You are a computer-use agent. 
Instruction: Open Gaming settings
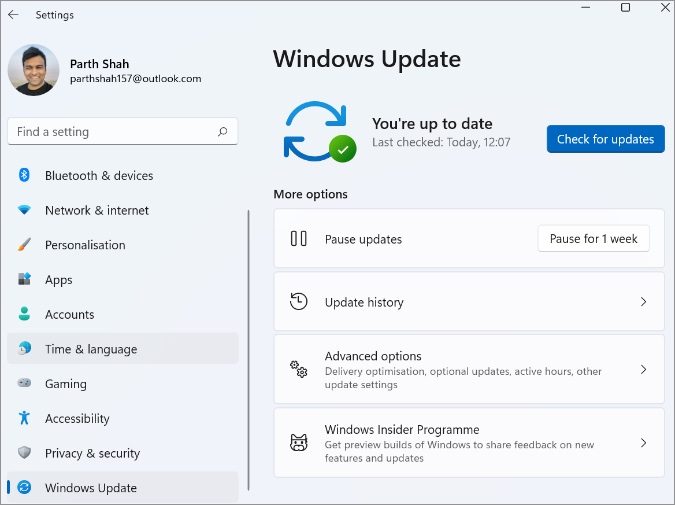click(x=123, y=384)
